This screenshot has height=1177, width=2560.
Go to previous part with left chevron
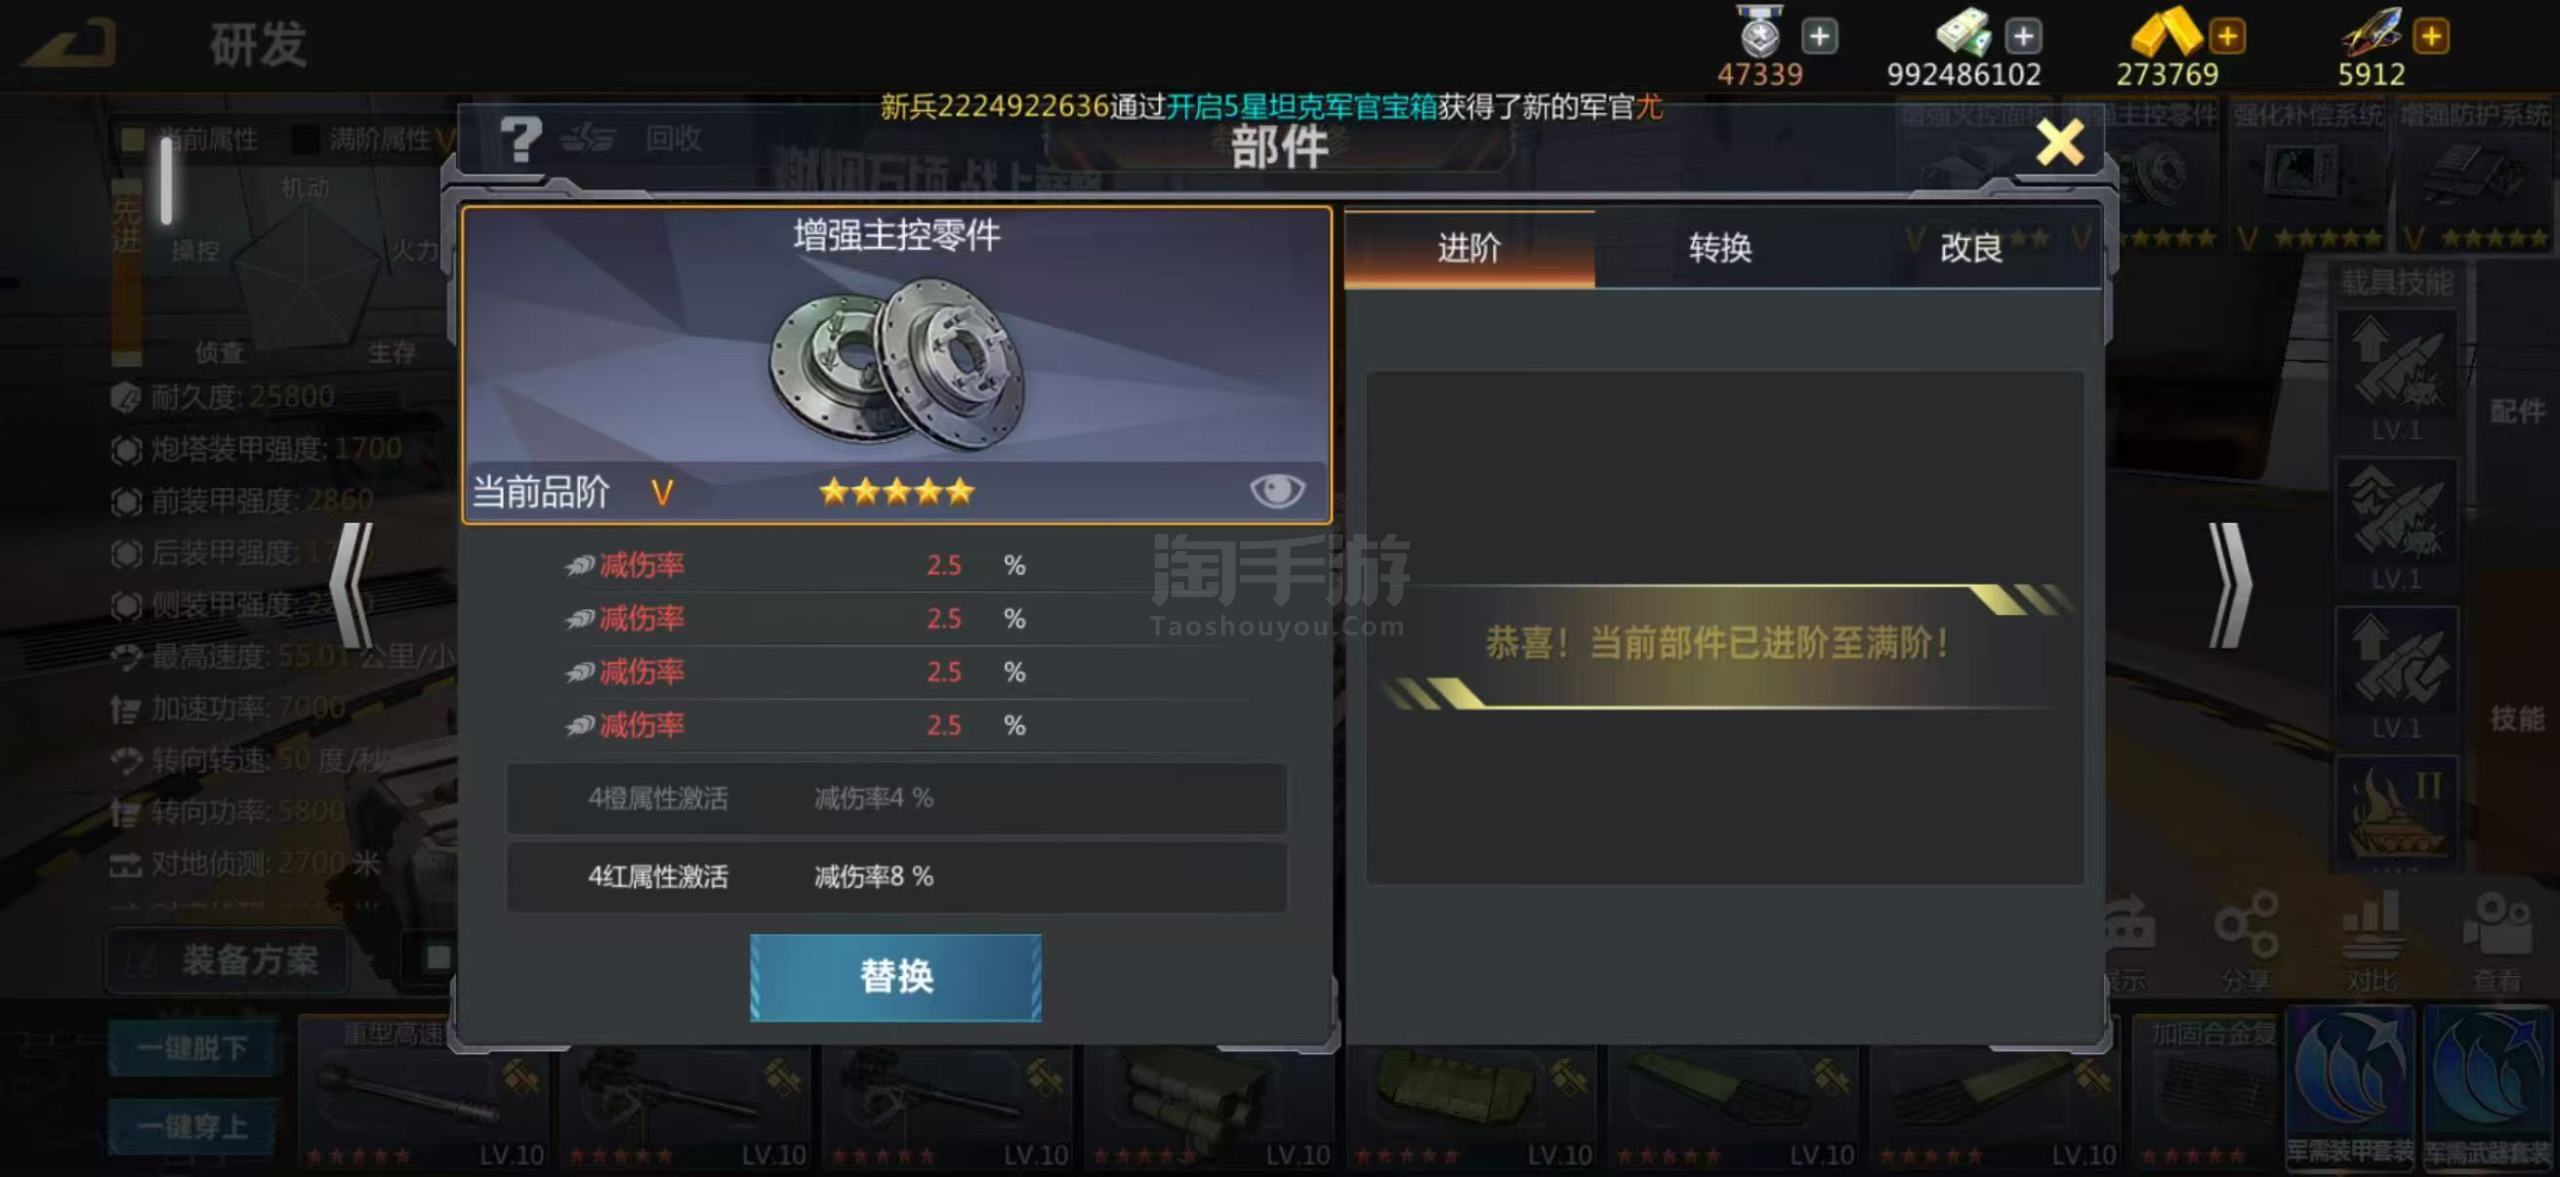point(351,586)
